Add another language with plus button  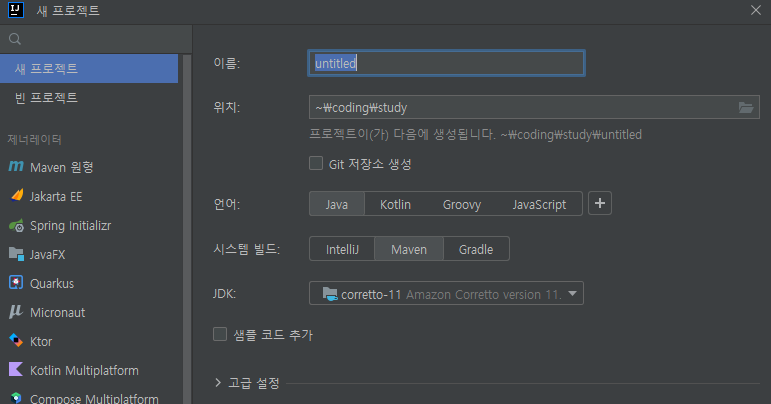tap(600, 203)
